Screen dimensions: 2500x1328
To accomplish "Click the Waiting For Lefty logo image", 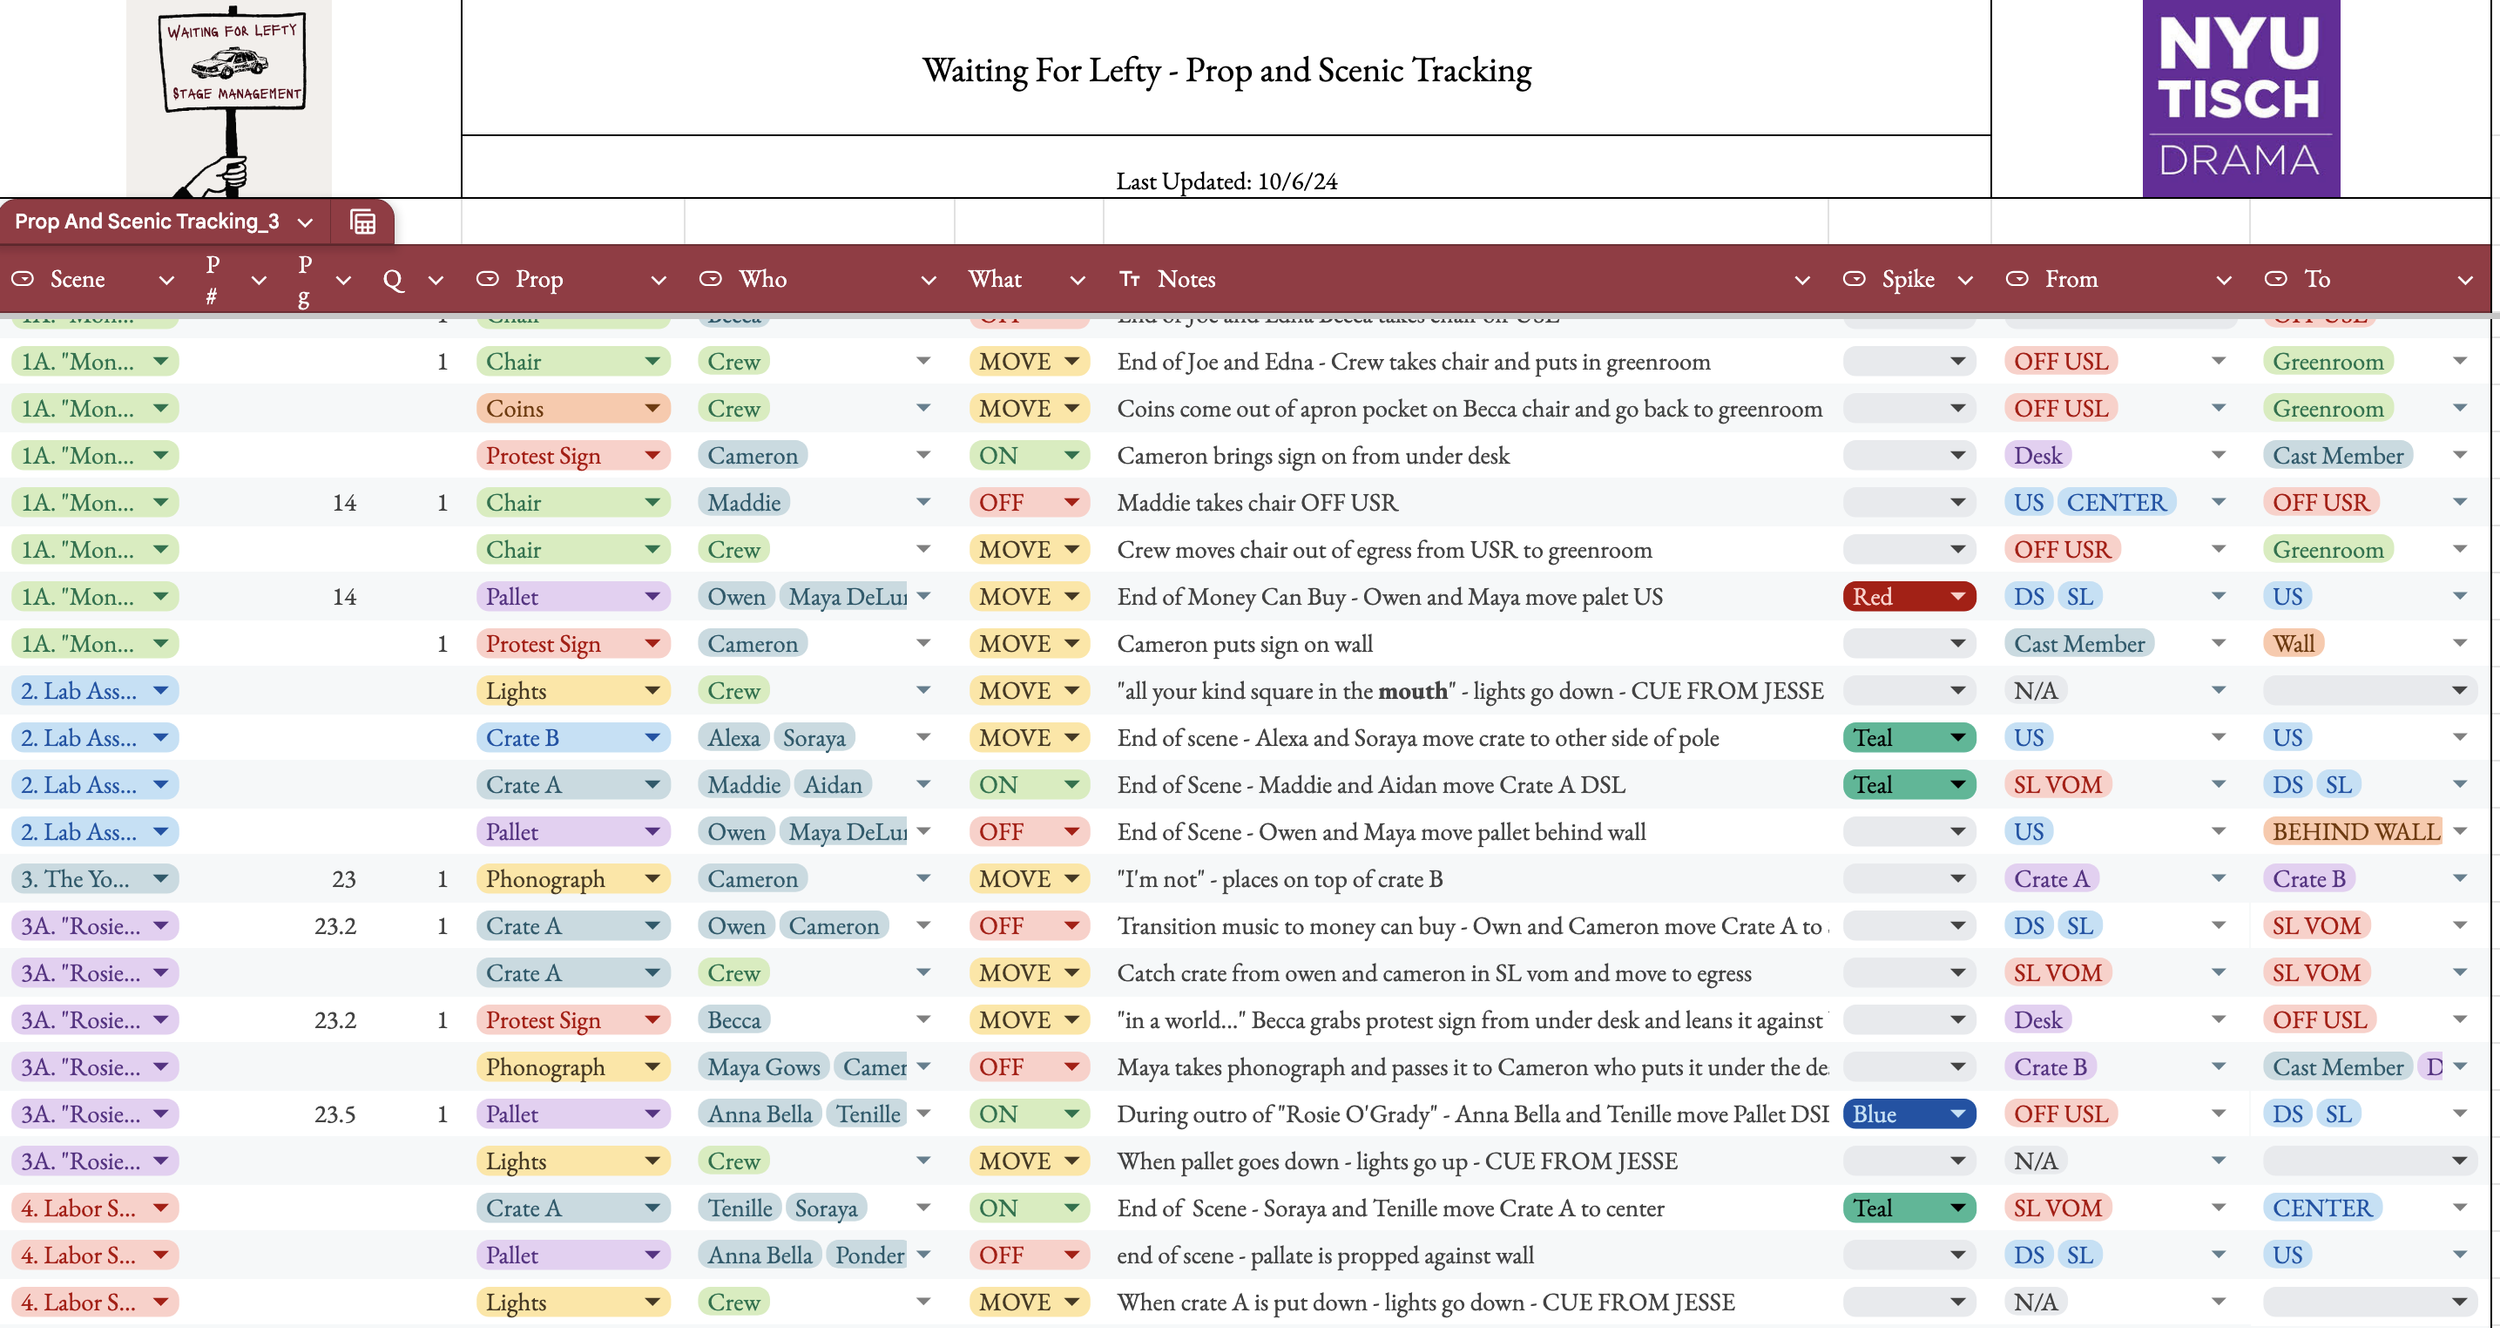I will click(x=229, y=99).
